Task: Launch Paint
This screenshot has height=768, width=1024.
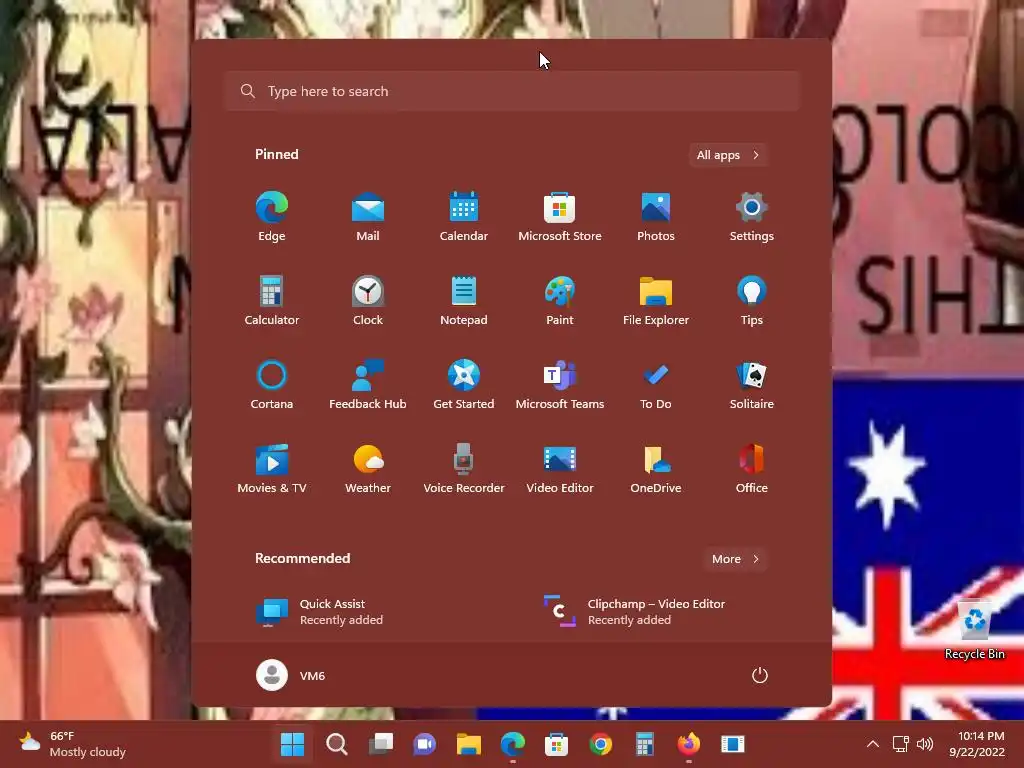Action: (x=560, y=301)
